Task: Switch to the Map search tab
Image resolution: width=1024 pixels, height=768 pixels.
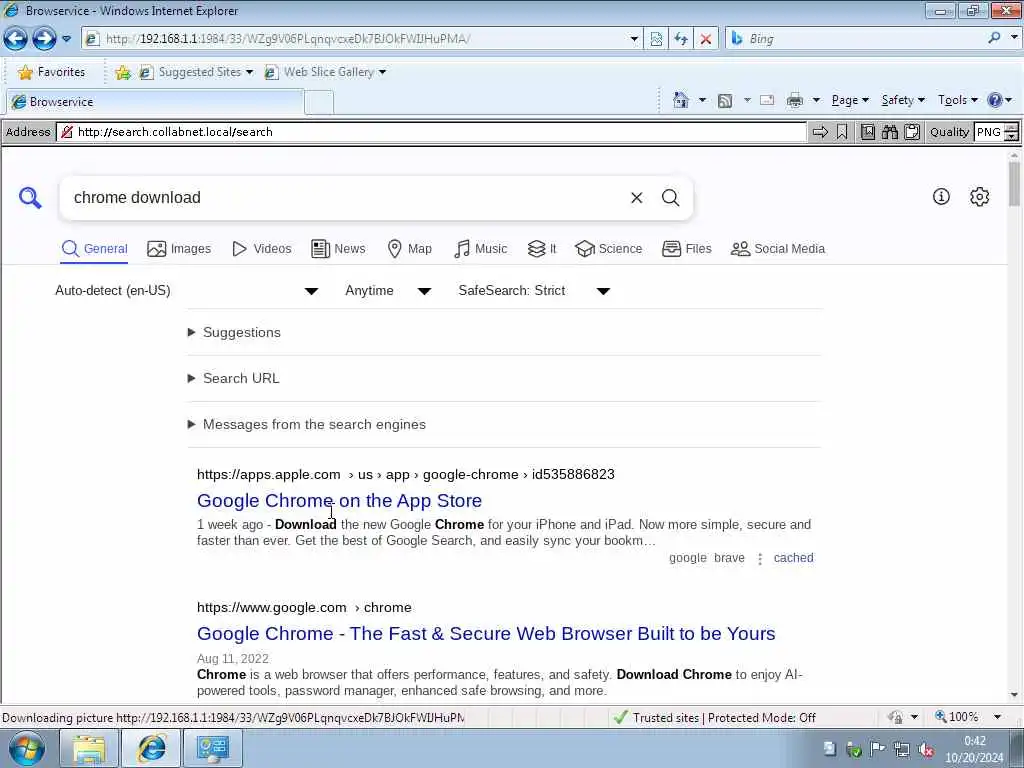Action: click(x=409, y=249)
